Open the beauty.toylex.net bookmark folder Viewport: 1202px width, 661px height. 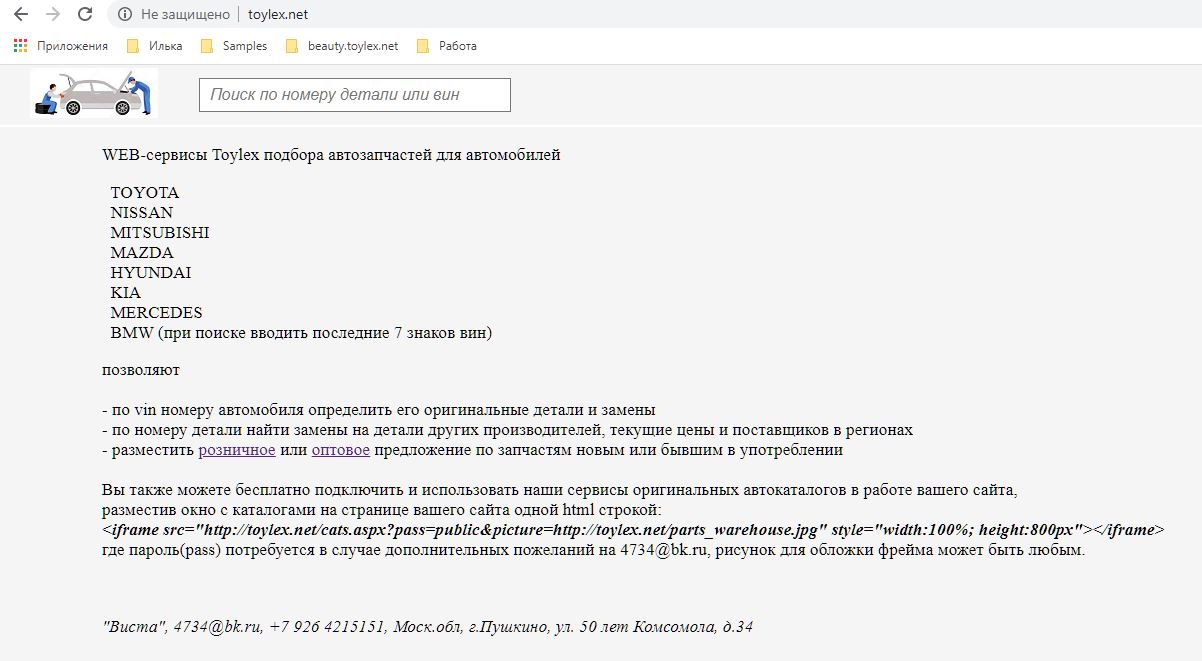tap(342, 46)
